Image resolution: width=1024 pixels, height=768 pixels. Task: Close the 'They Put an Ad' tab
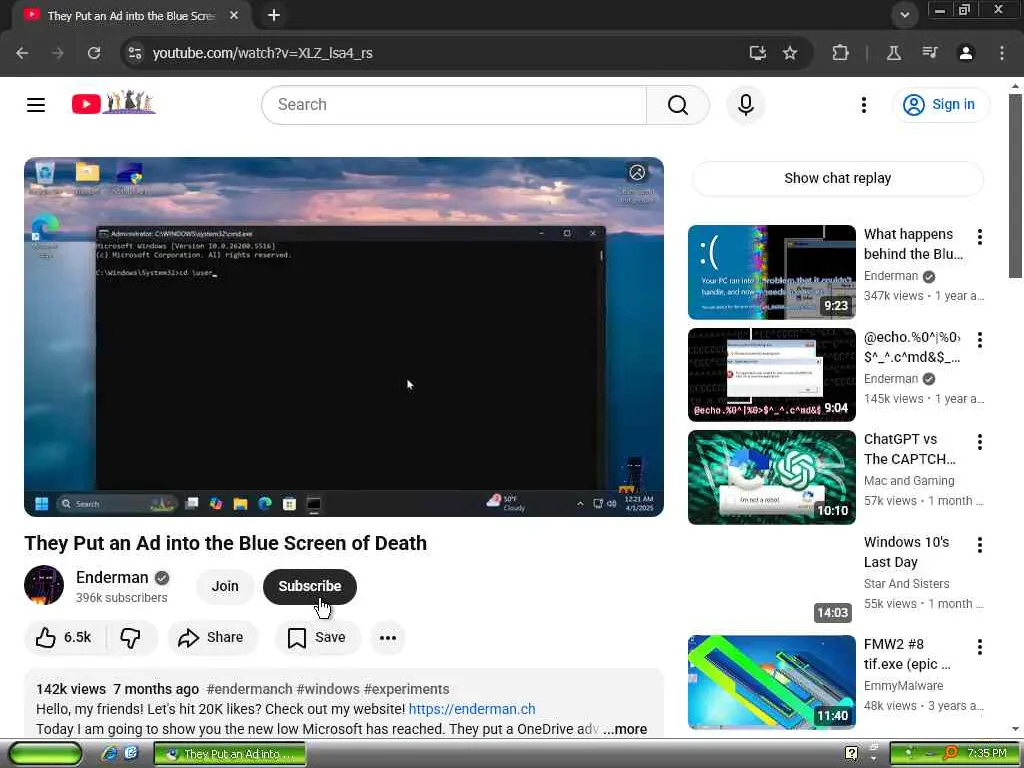click(234, 15)
